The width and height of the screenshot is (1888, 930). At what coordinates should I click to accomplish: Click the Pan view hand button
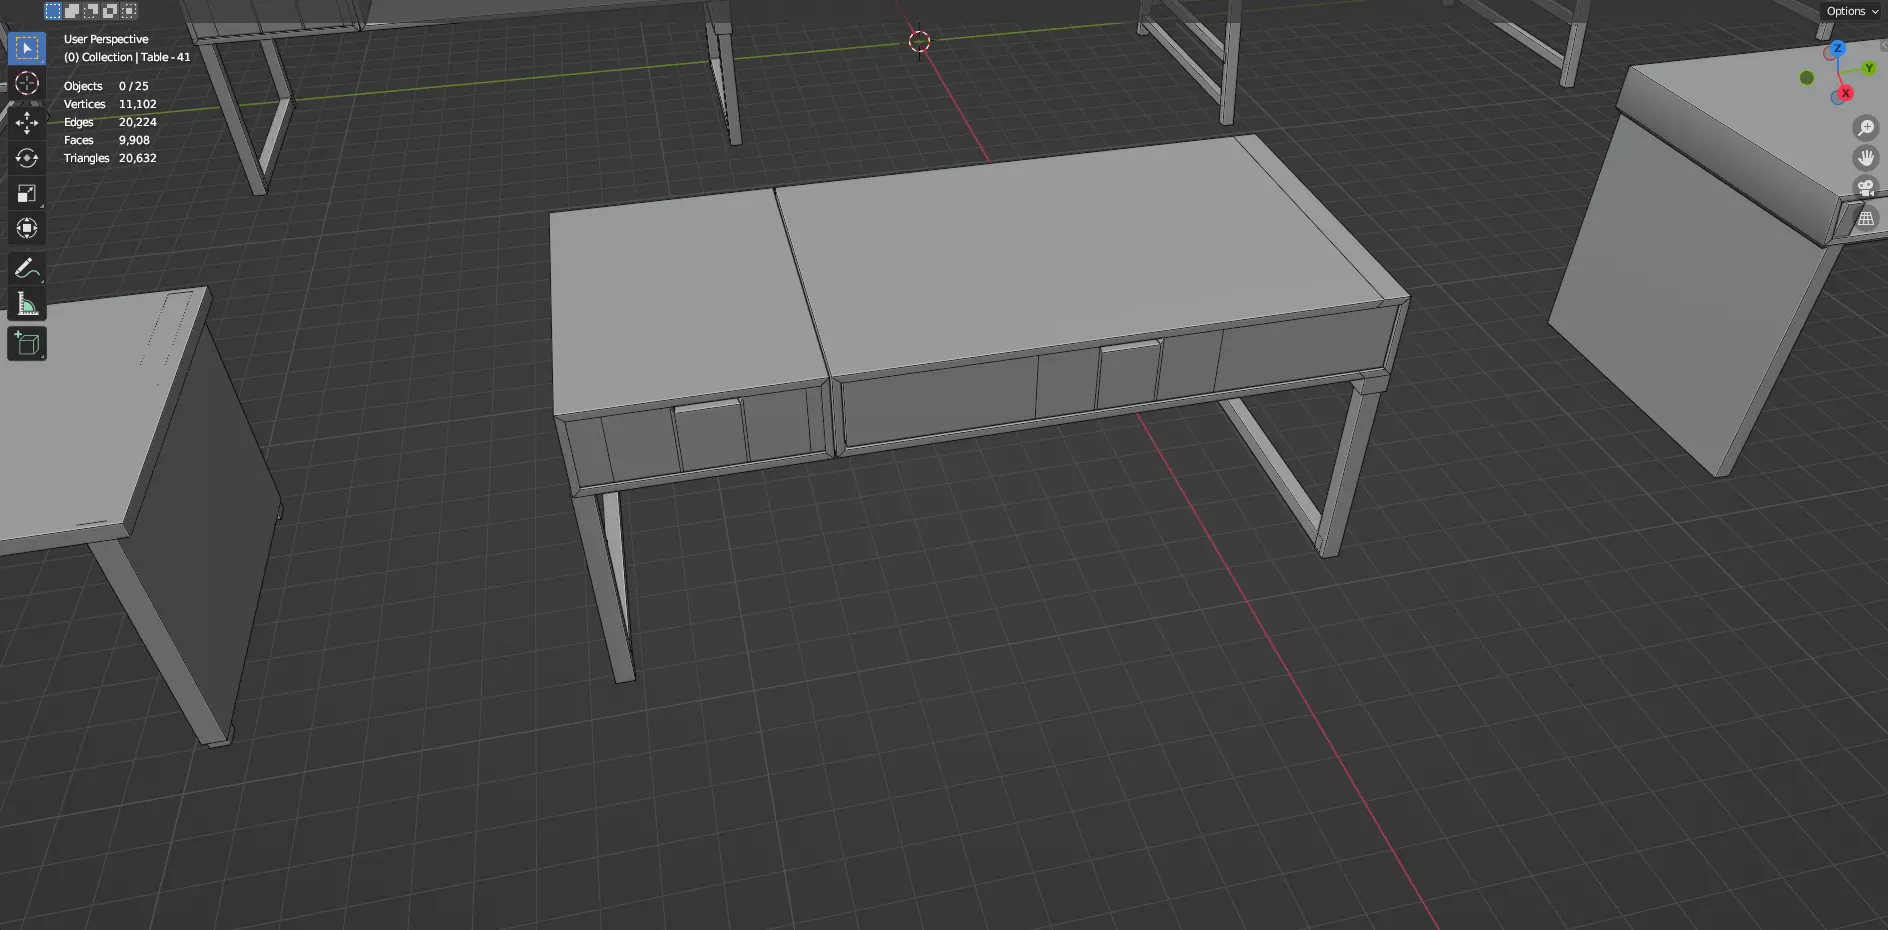[x=1866, y=158]
